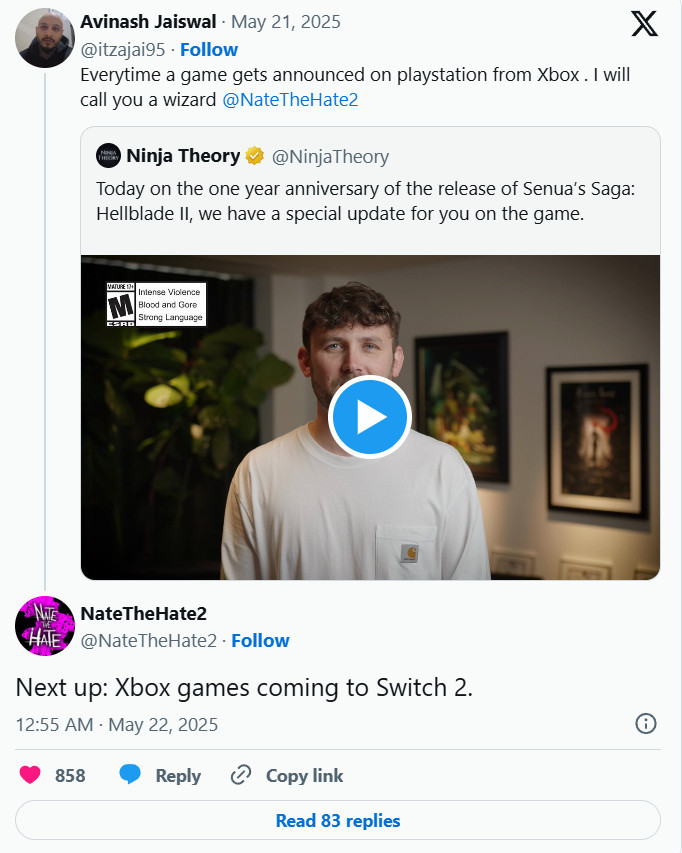Viewport: 682px width, 853px height.
Task: Click the Reply text button
Action: pyautogui.click(x=178, y=776)
